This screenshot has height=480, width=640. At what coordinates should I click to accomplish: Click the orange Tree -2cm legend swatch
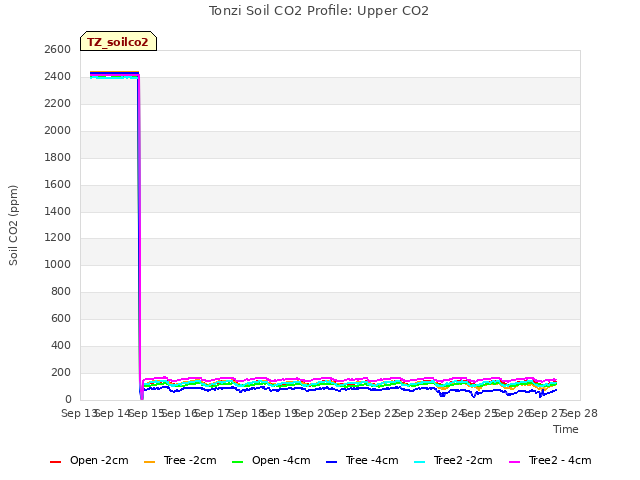point(150,462)
